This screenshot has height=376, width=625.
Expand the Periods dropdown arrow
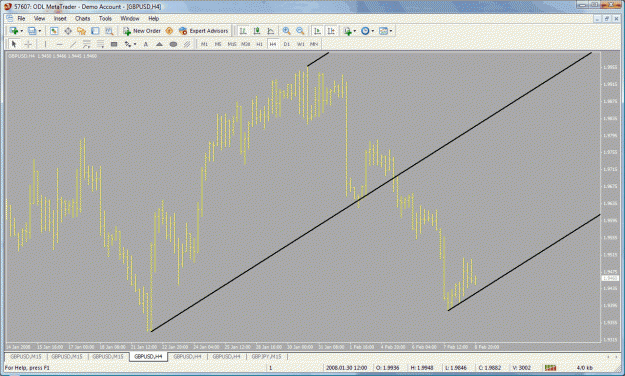pos(373,31)
